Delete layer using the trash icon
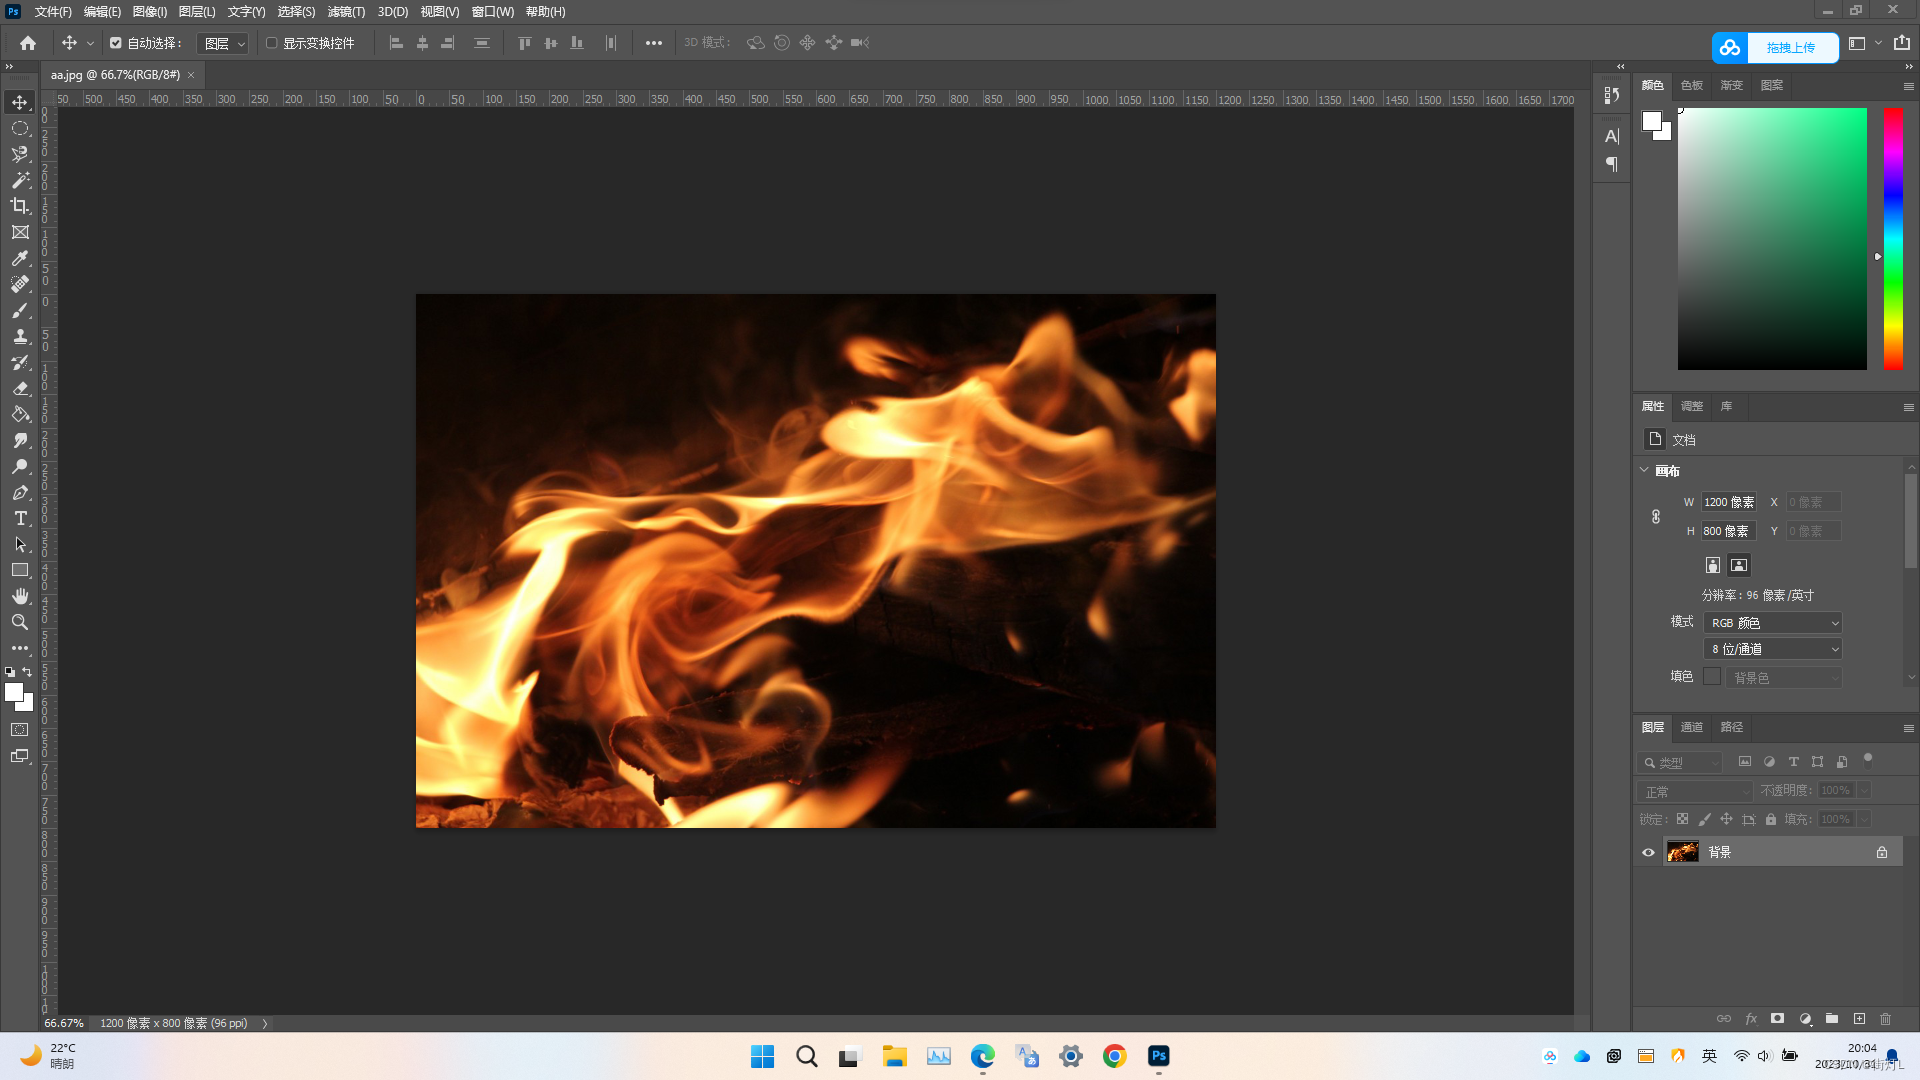 [x=1885, y=1019]
